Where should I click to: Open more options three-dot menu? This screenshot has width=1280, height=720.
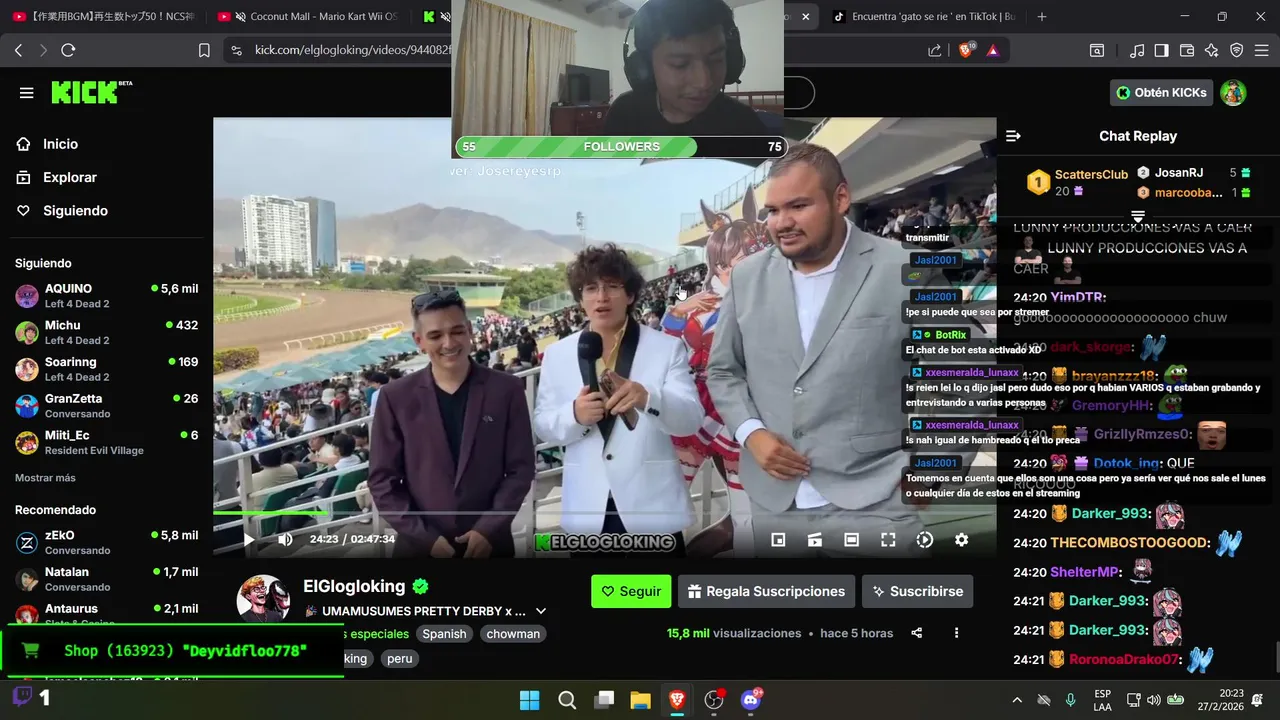[956, 633]
